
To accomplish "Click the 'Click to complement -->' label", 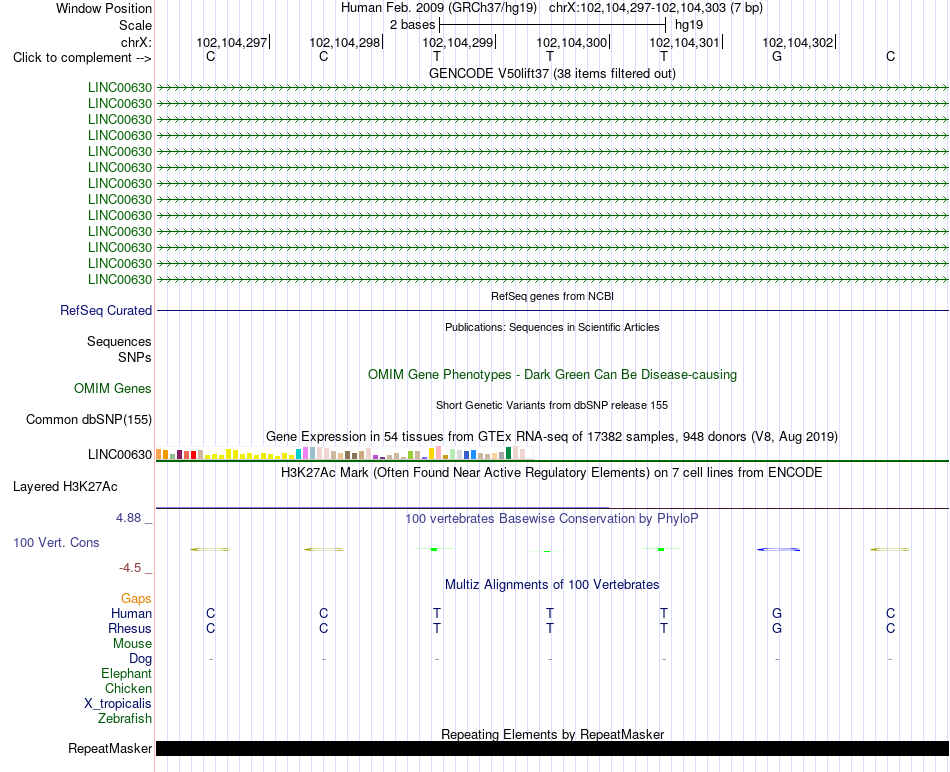I will (x=82, y=58).
